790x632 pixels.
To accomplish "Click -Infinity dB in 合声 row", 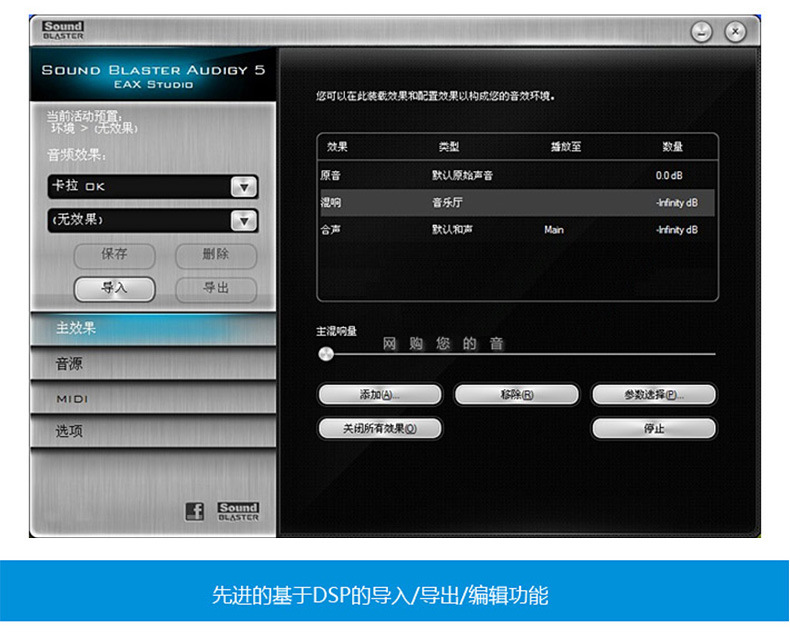I will (x=677, y=230).
